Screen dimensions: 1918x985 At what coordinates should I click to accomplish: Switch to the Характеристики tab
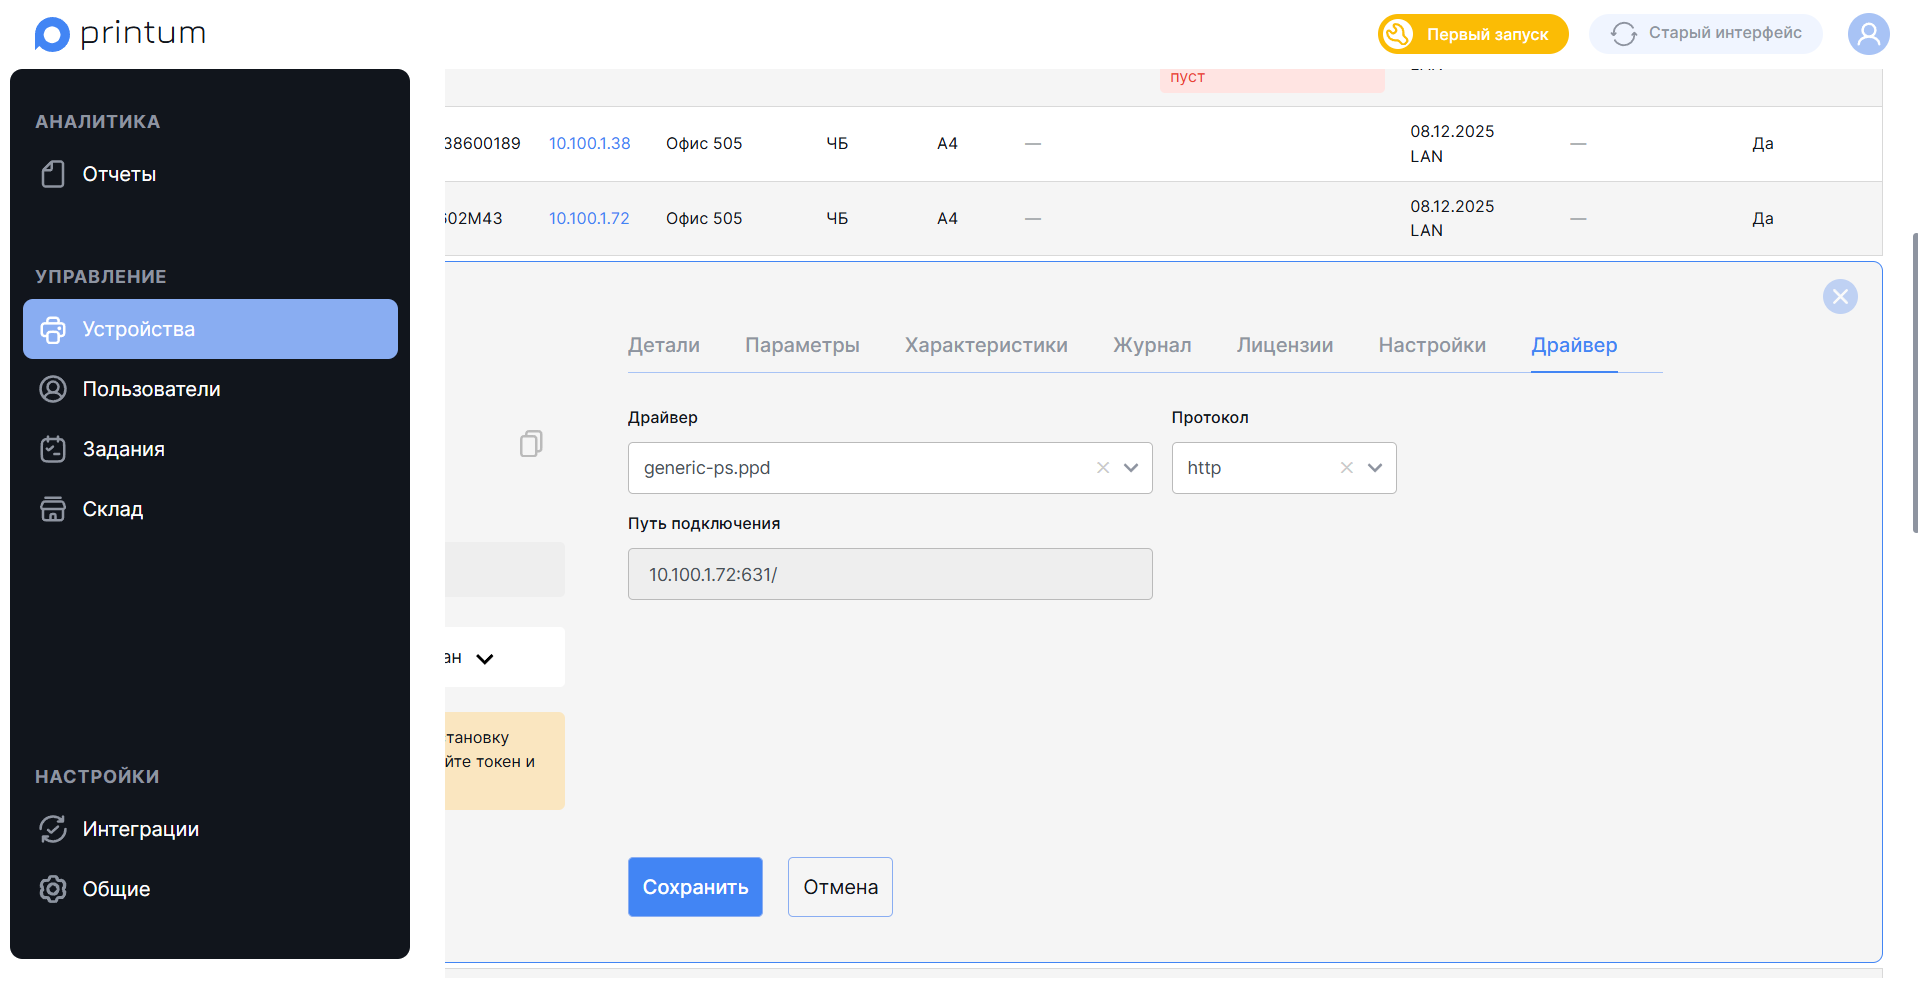click(x=986, y=345)
